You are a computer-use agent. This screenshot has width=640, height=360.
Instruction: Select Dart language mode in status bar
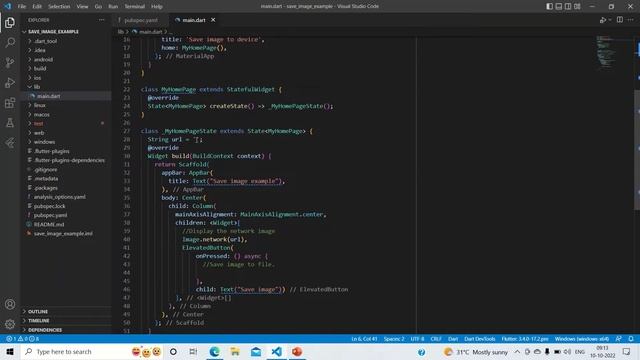(x=453, y=339)
